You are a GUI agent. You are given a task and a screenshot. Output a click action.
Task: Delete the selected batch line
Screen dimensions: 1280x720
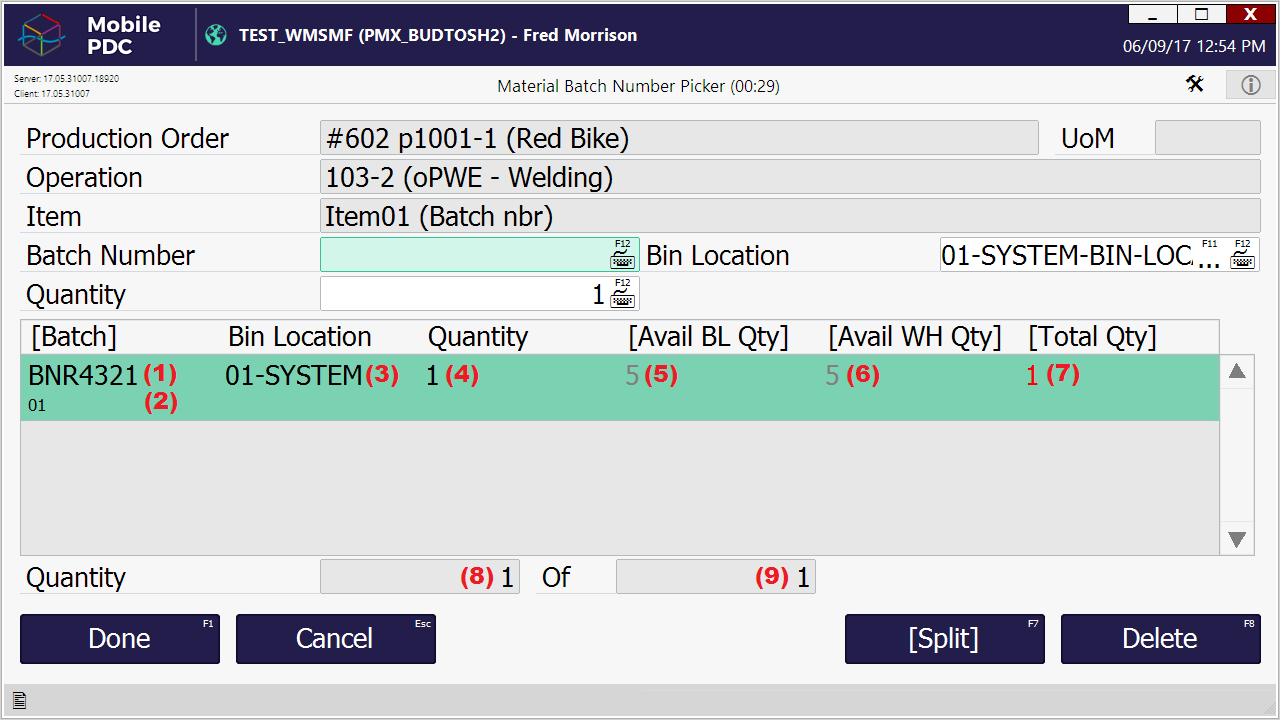coord(1160,639)
